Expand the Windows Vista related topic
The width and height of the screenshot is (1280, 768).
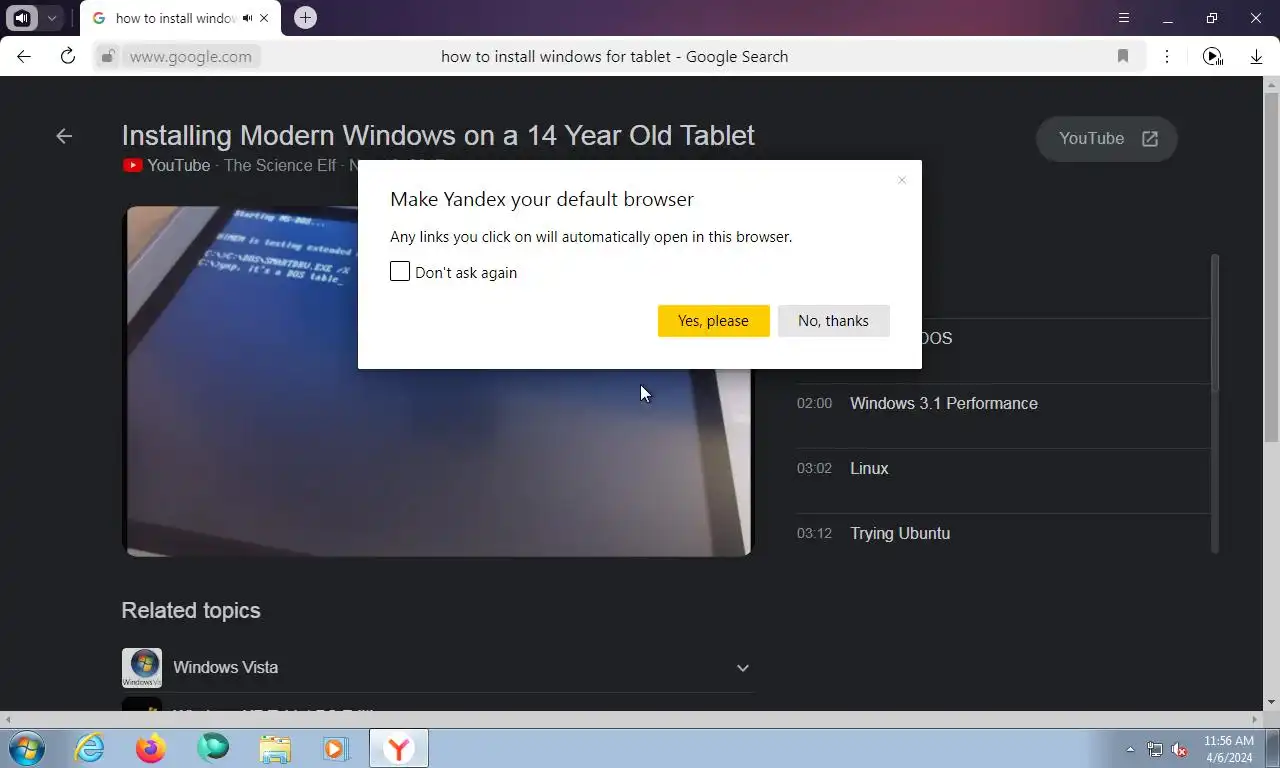(742, 668)
